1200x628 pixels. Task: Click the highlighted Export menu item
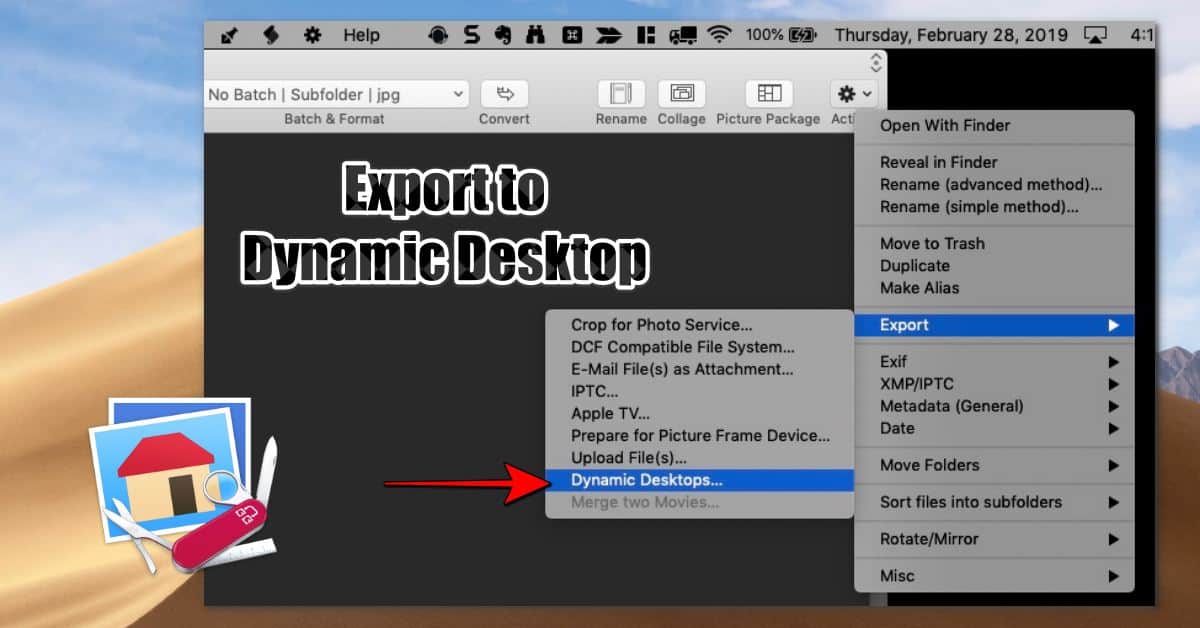994,325
